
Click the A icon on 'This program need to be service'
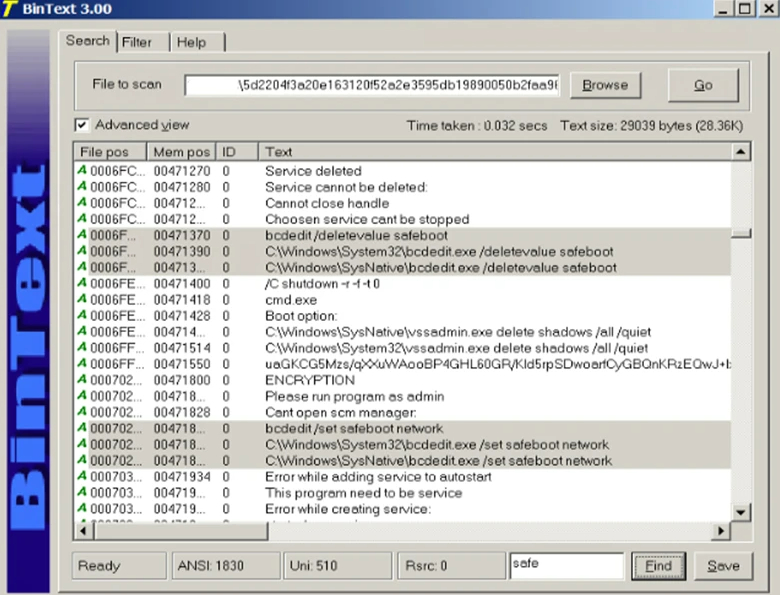pyautogui.click(x=82, y=493)
